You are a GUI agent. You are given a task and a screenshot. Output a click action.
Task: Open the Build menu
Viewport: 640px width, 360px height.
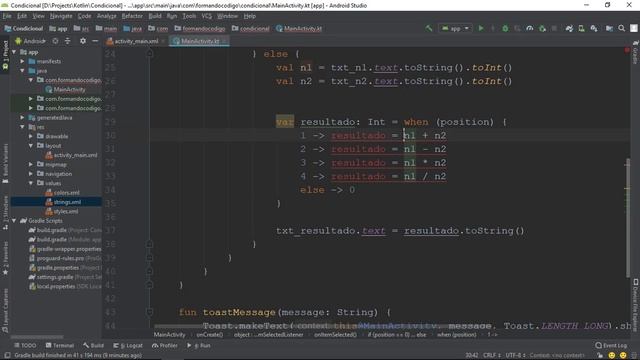155,16
